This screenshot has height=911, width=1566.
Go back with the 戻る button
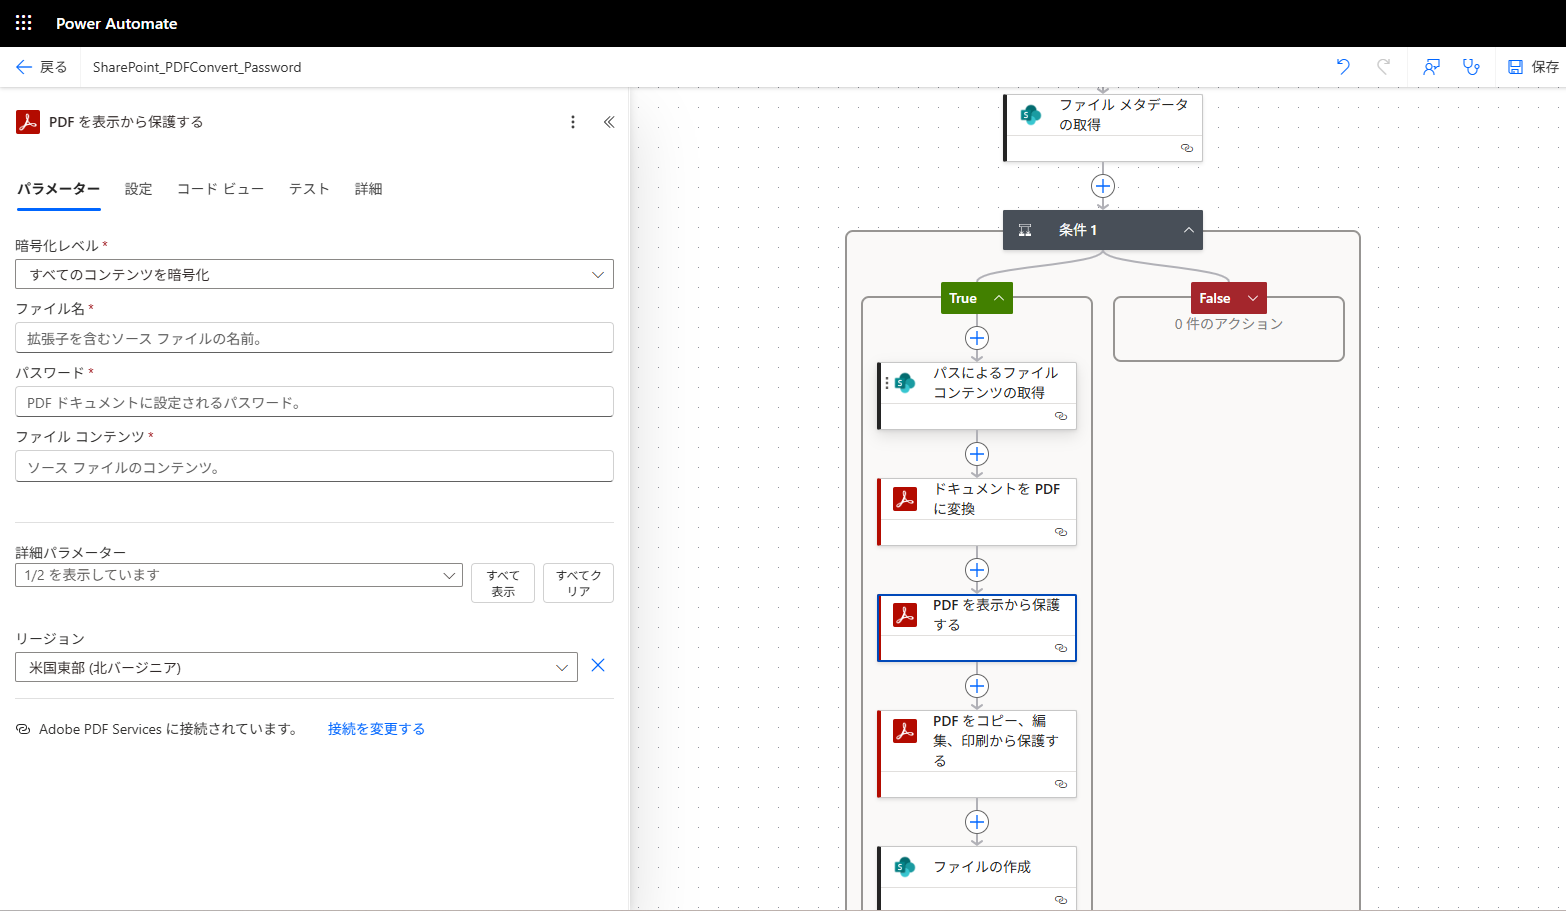tap(42, 67)
